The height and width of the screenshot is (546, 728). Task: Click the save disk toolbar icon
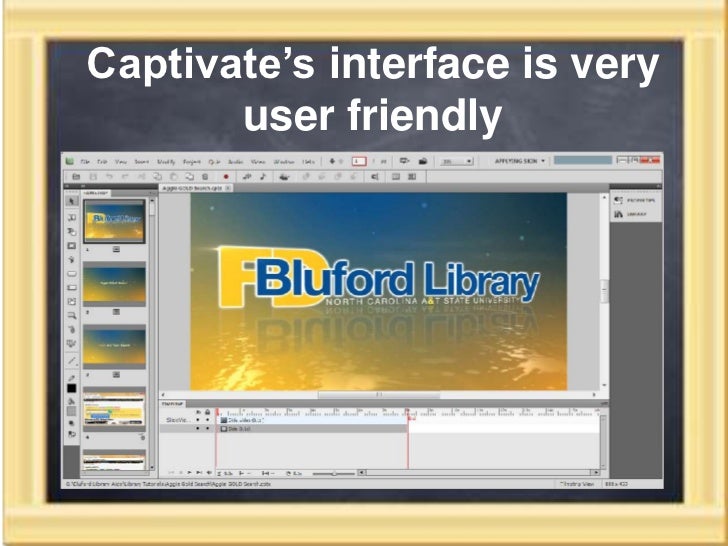tap(93, 176)
